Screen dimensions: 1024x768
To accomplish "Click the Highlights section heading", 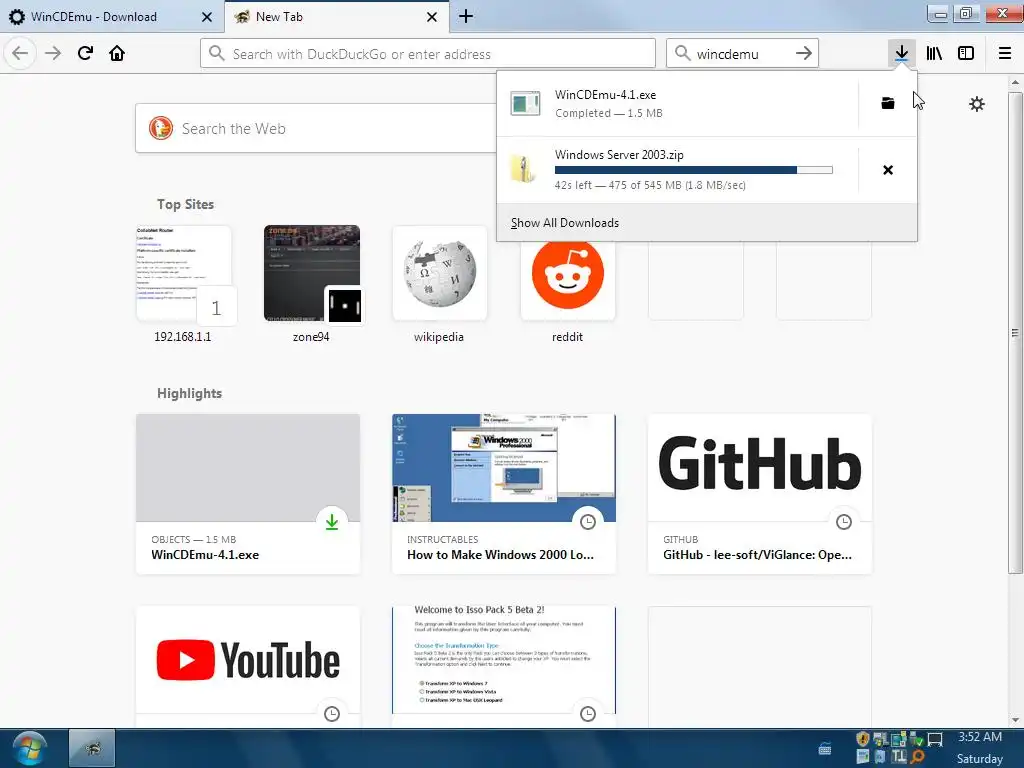I will (x=189, y=393).
